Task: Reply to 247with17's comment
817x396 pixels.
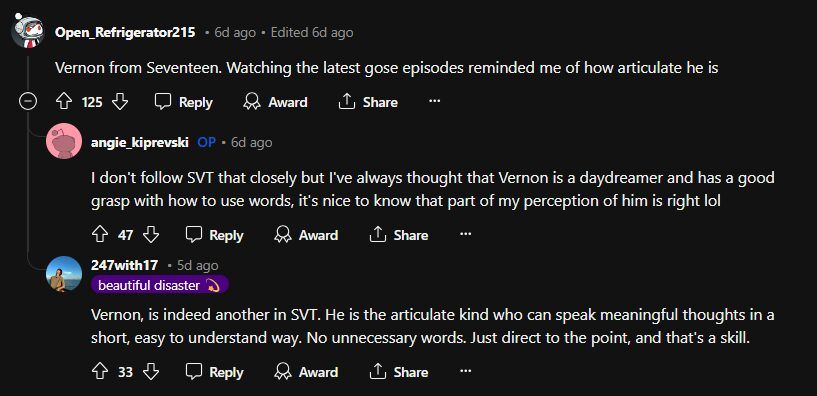Action: point(215,372)
